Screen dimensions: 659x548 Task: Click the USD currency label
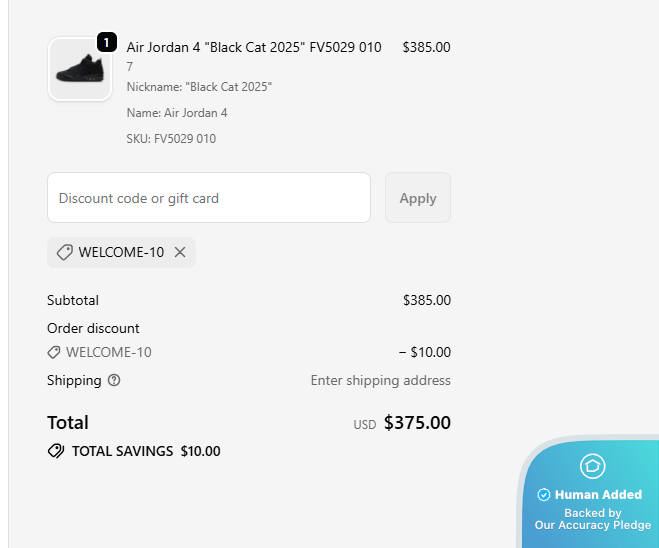click(364, 425)
